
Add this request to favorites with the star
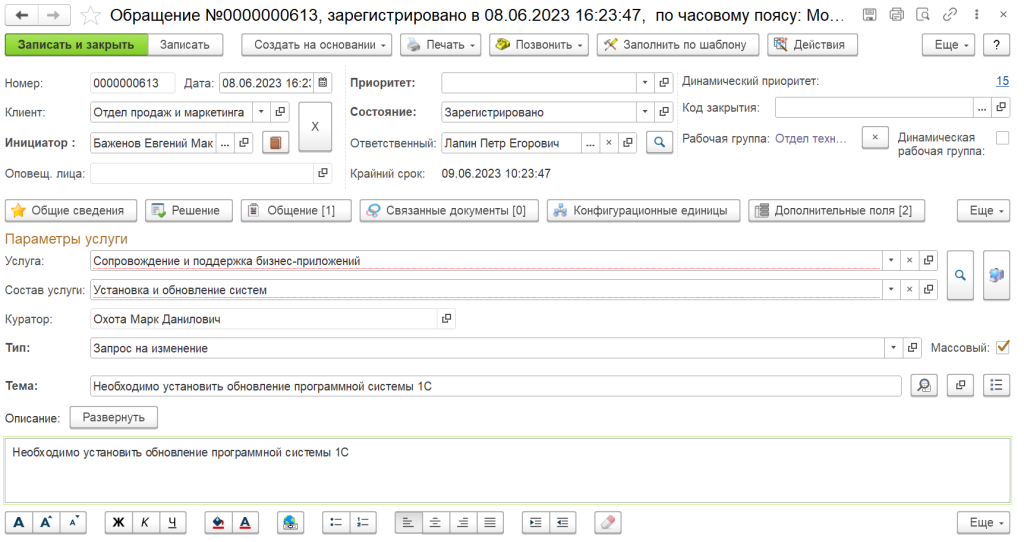[90, 16]
